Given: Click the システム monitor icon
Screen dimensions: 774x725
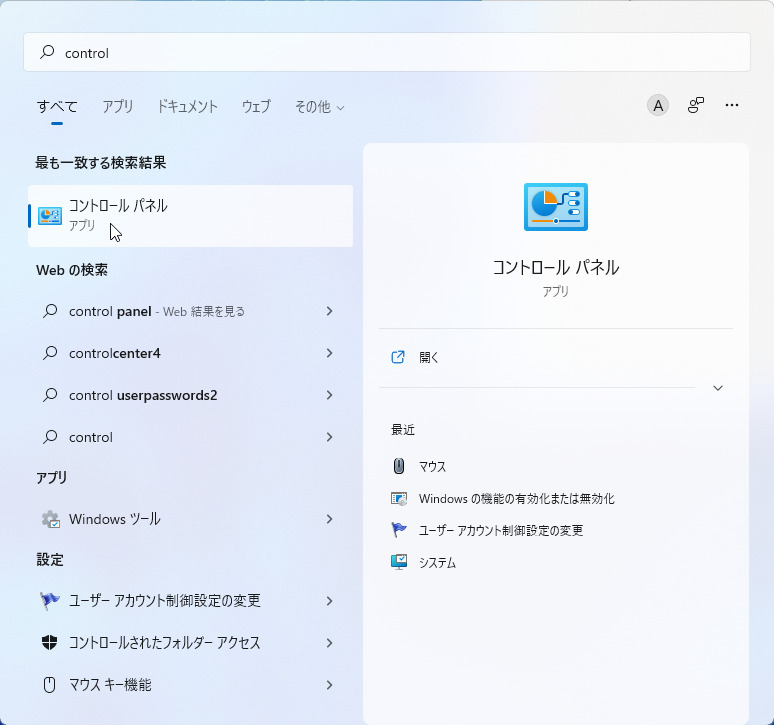Looking at the screenshot, I should click(399, 562).
